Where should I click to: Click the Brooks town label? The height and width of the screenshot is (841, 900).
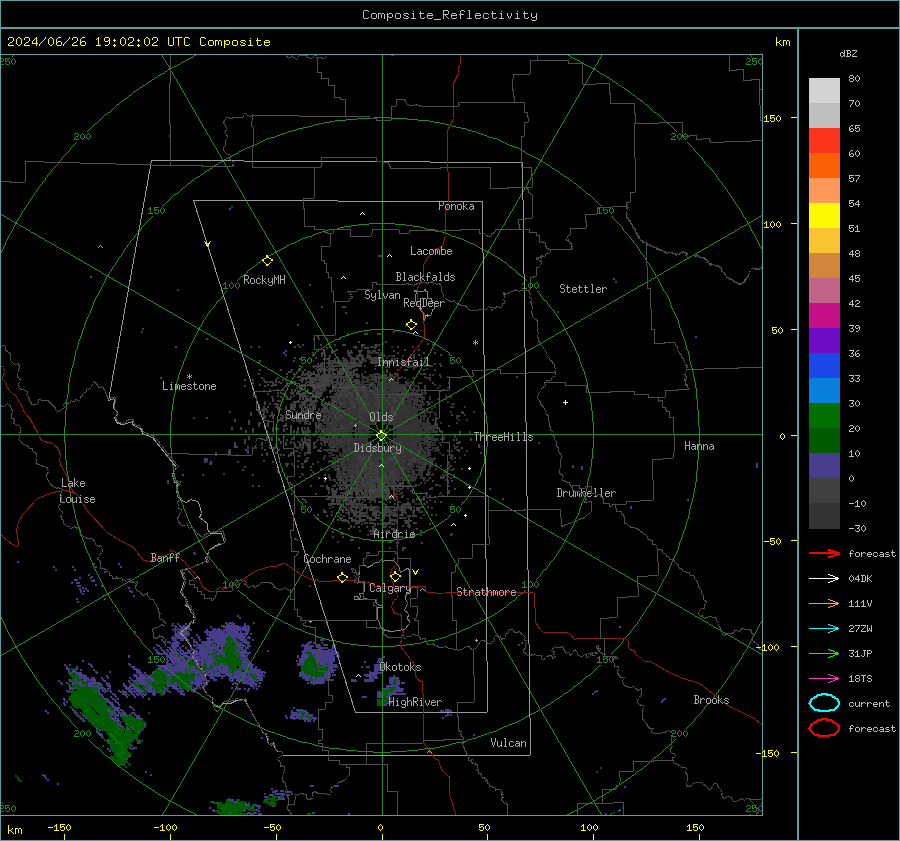coord(711,700)
